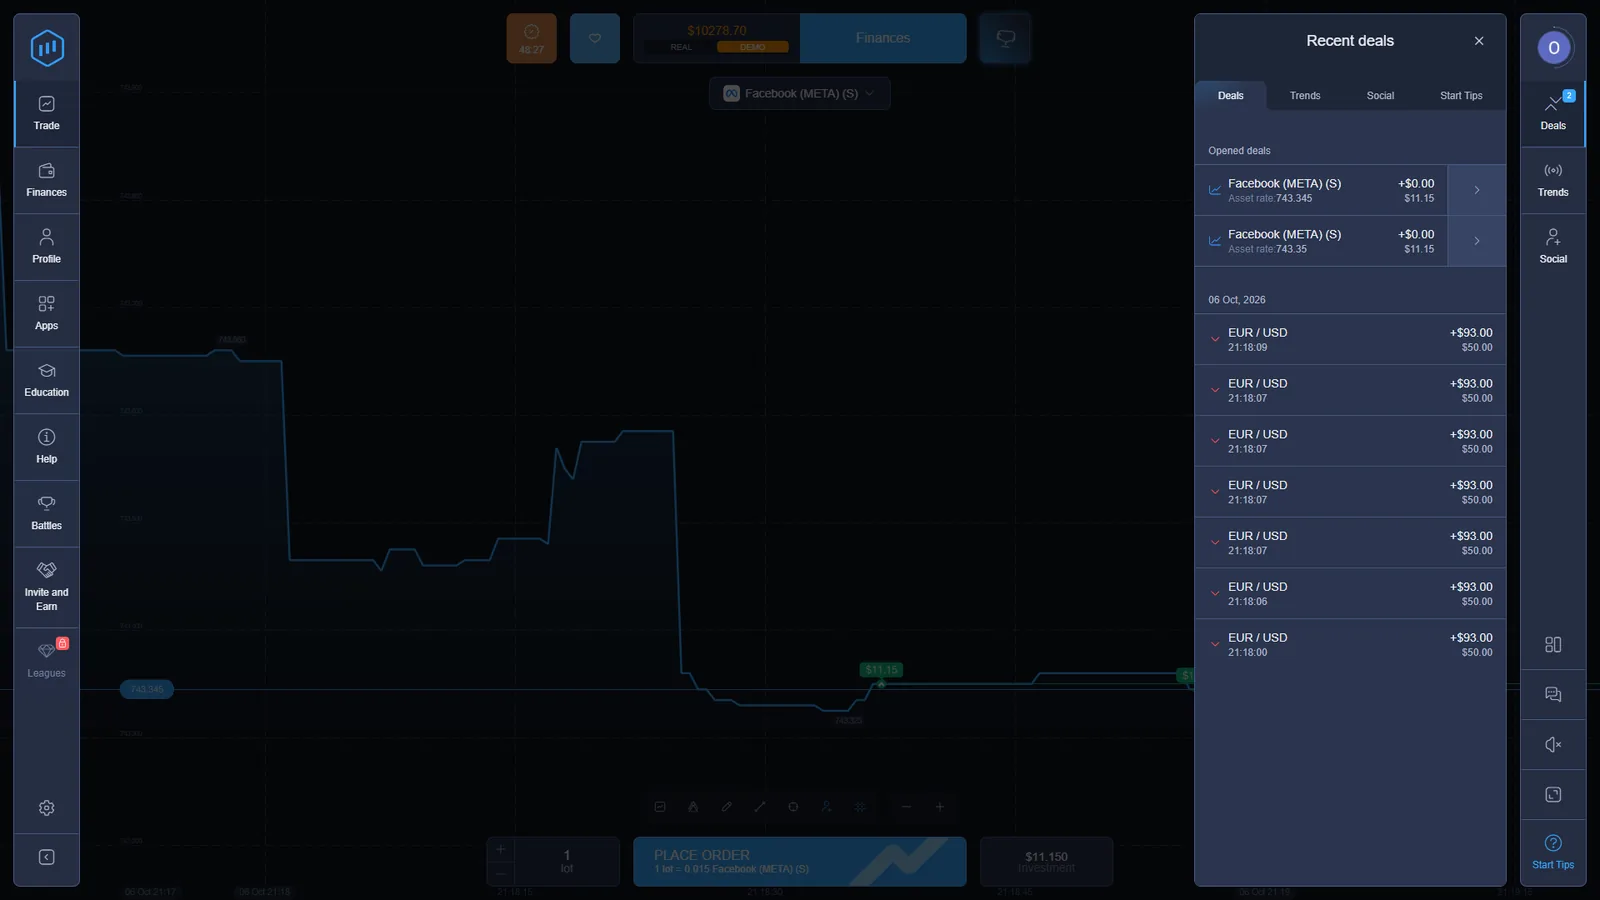Screen dimensions: 1600x900
Task: Zoom out the chart with minus
Action: coord(906,807)
